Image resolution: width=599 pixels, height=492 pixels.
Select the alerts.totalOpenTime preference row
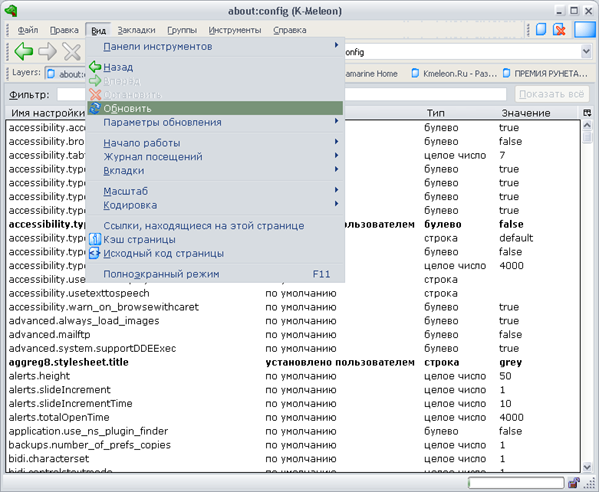point(293,417)
